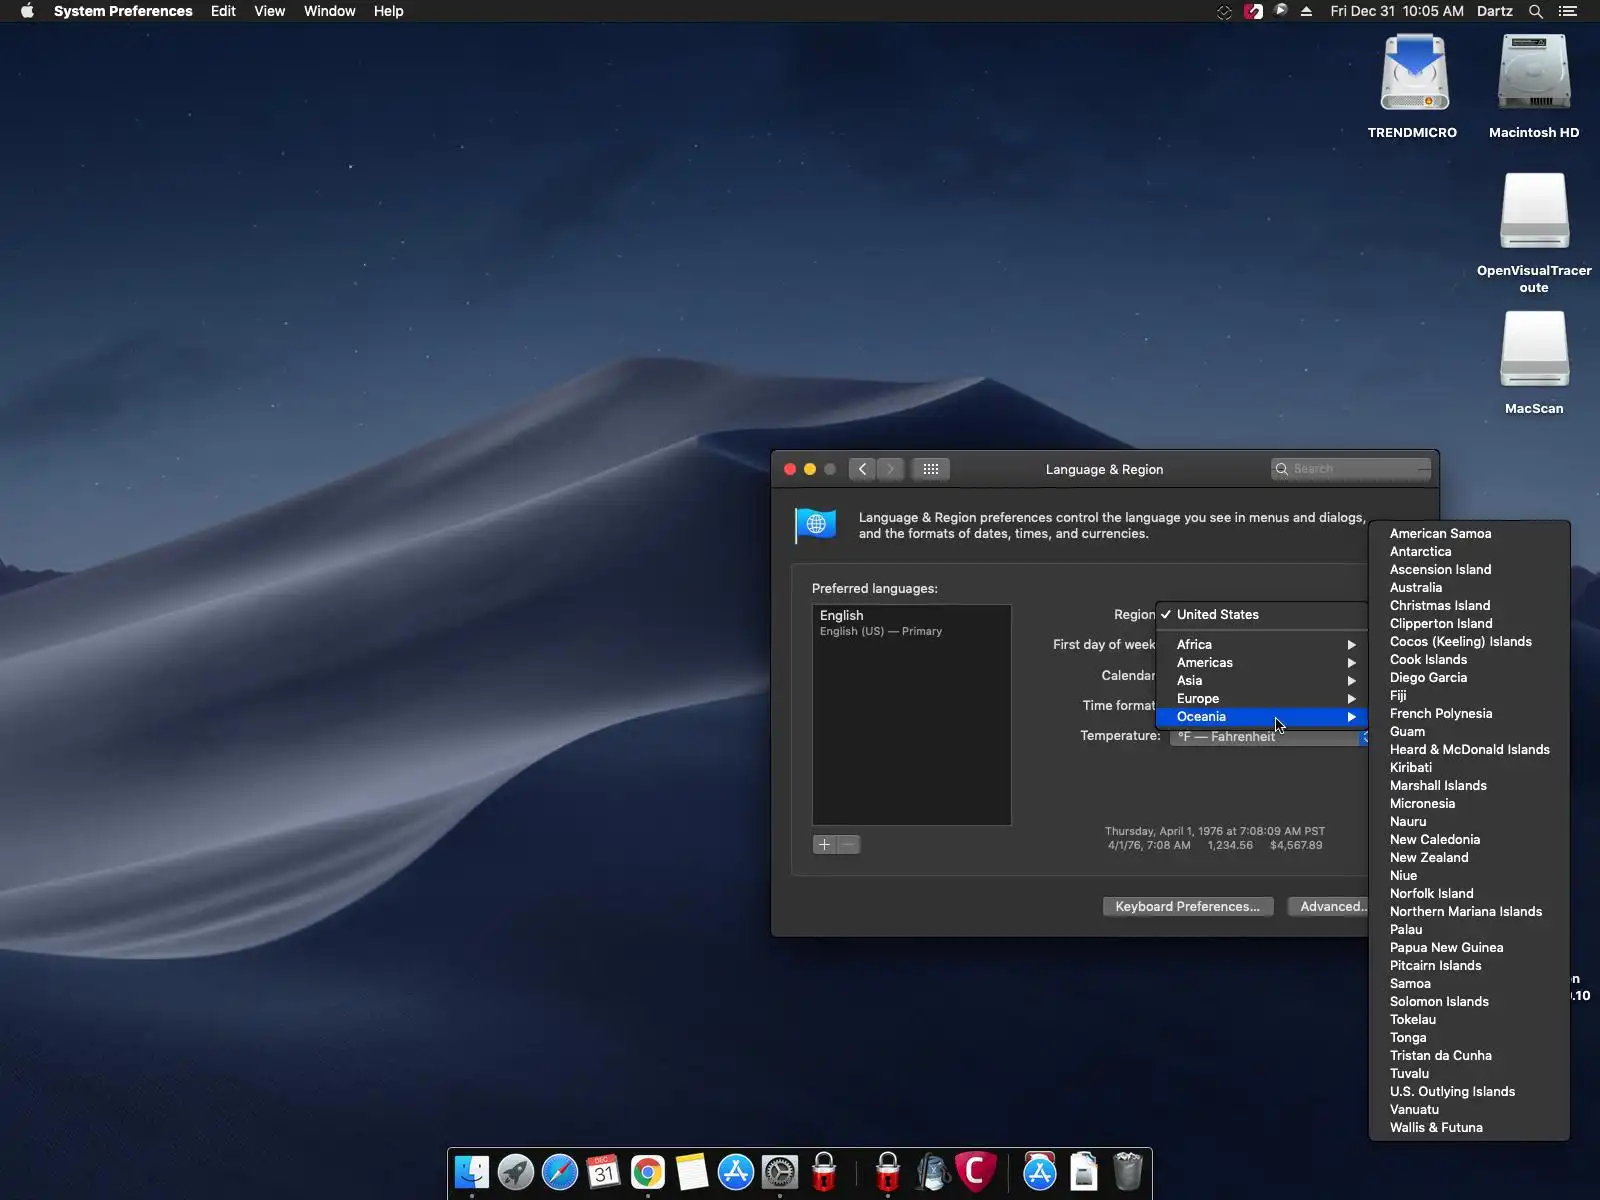Click the red and white menu bar icon

pyautogui.click(x=1253, y=11)
